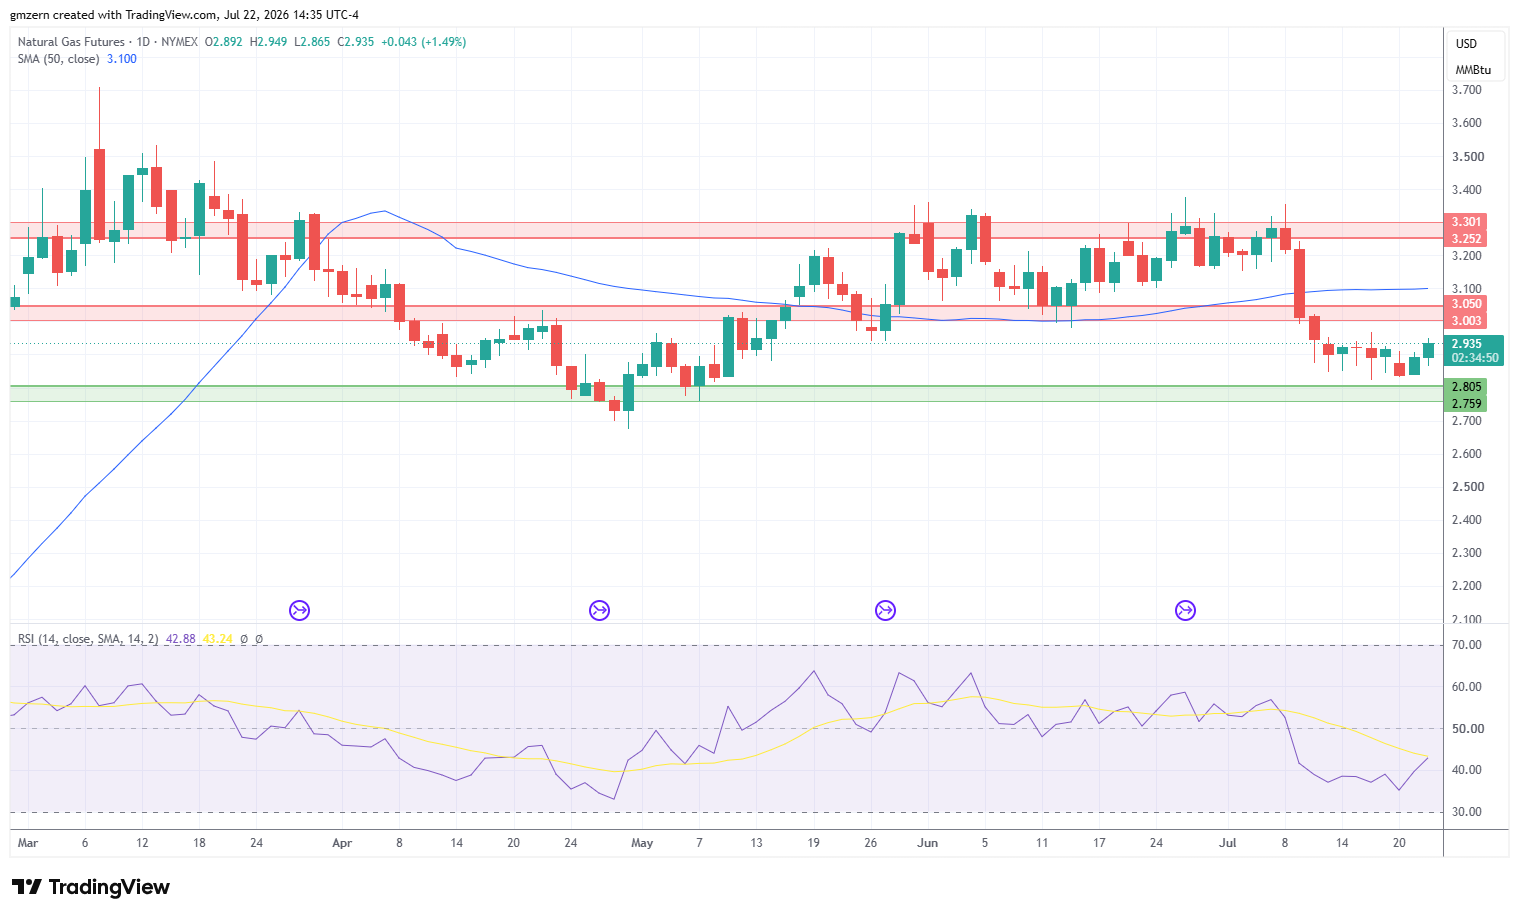
Task: Click the 3.050 red price label
Action: [x=1466, y=304]
